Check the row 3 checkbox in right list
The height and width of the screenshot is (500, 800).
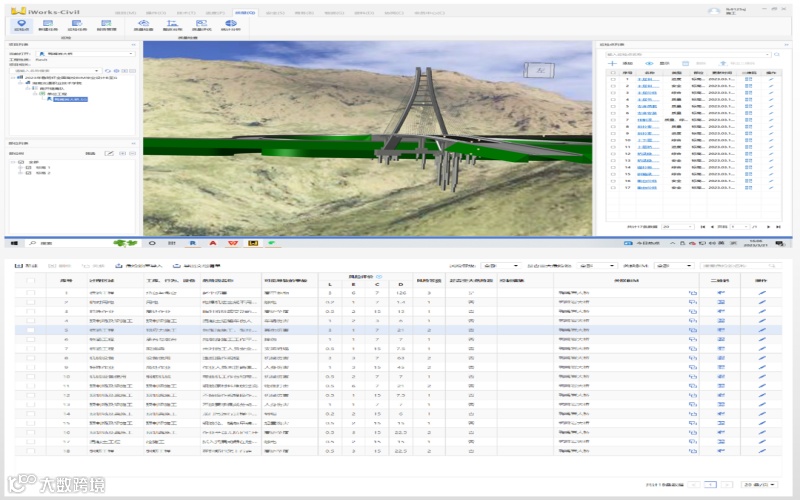pyautogui.click(x=612, y=93)
